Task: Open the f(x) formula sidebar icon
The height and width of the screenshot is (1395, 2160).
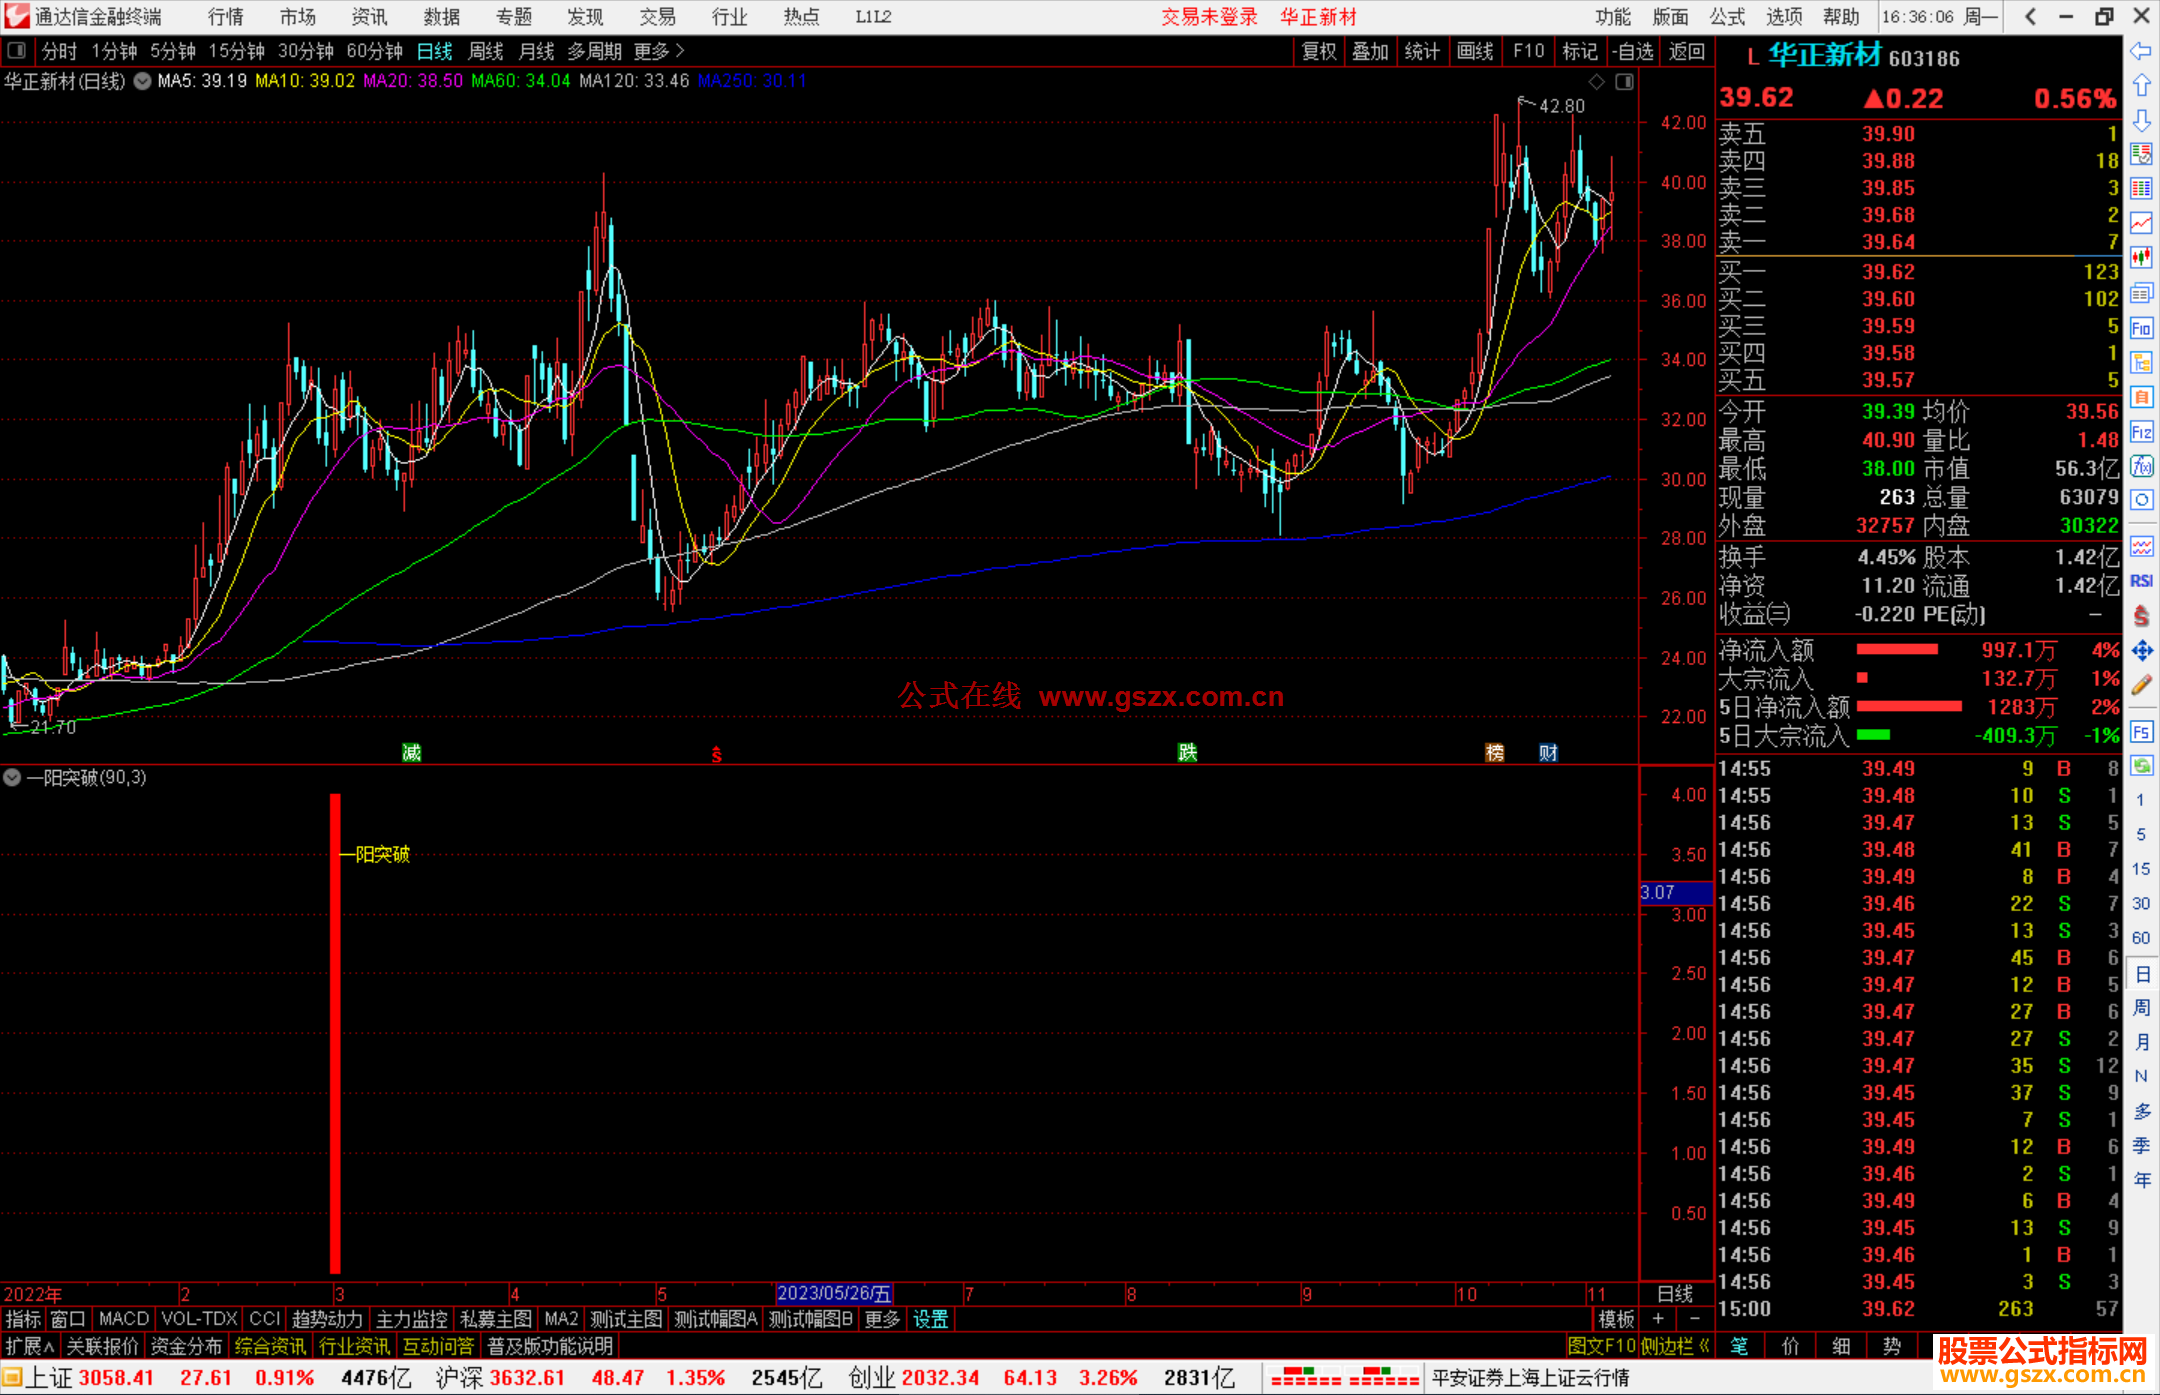Action: tap(2141, 466)
